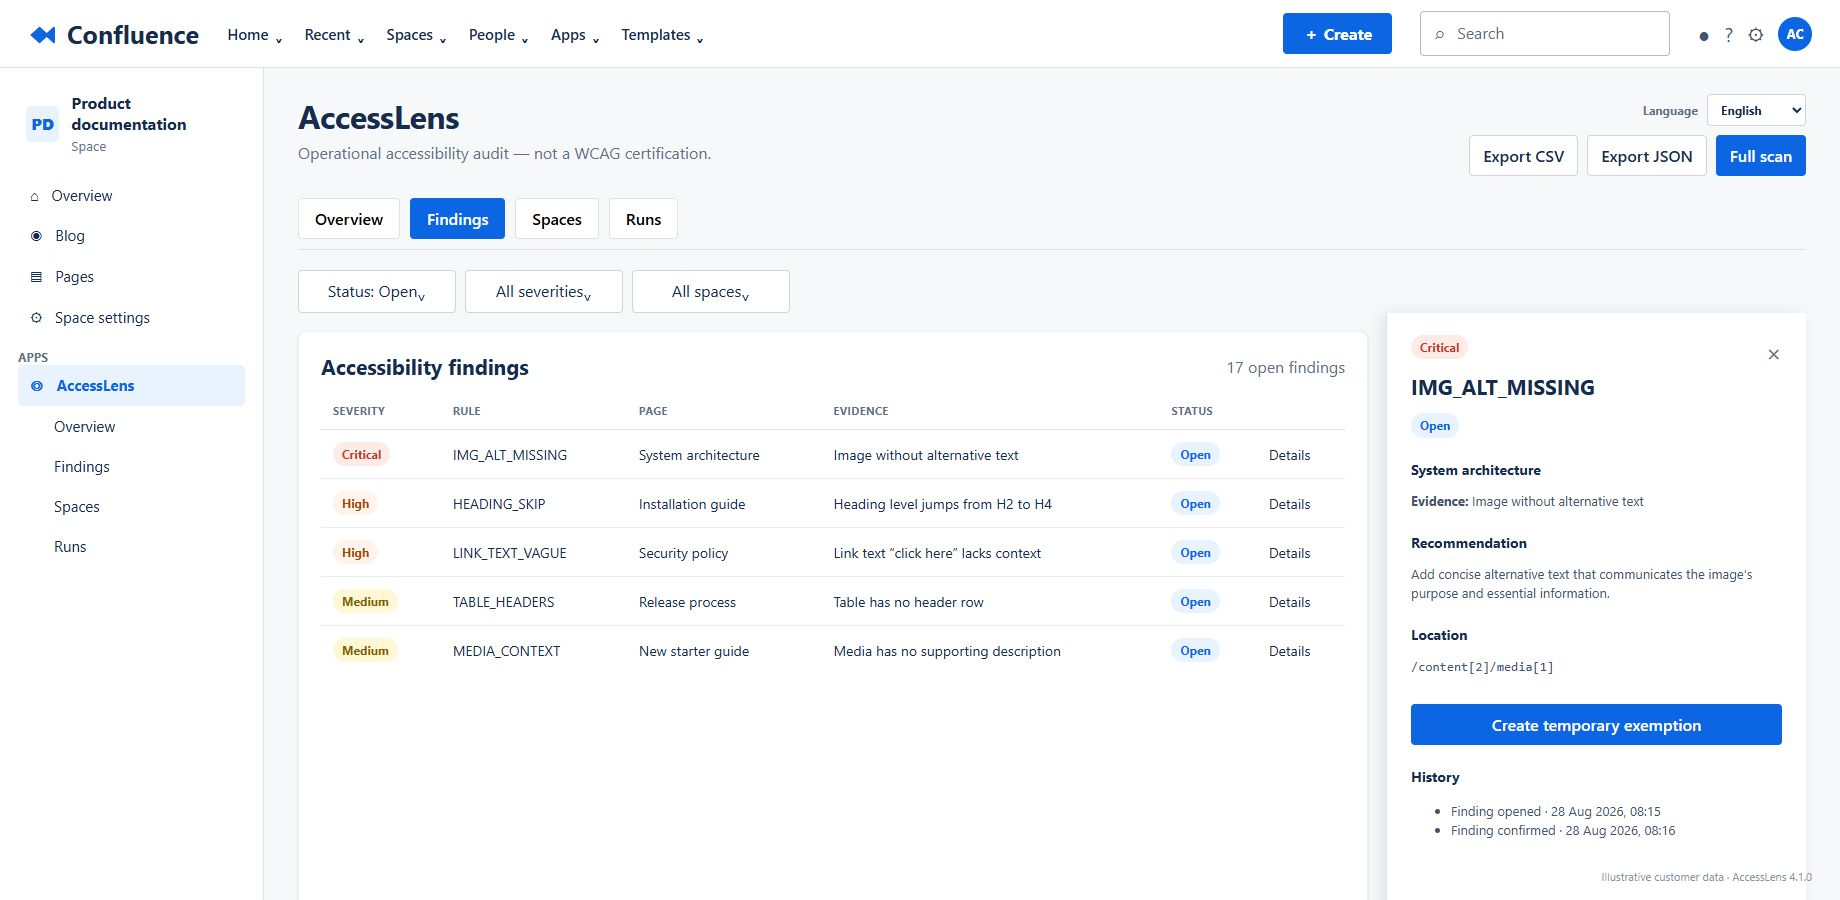This screenshot has width=1840, height=900.
Task: Open Pages in the sidebar
Action: pos(74,277)
